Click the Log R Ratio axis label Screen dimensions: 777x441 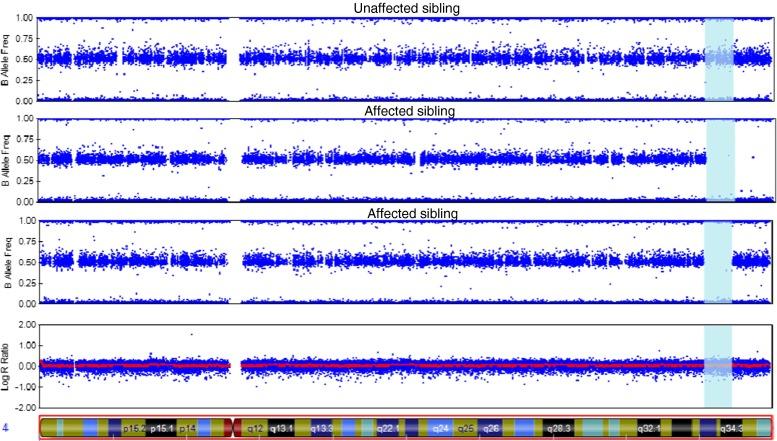tap(8, 366)
